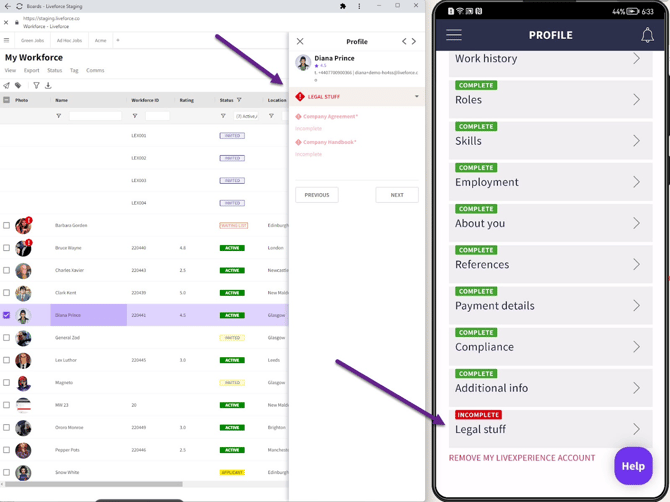This screenshot has width=670, height=502.
Task: Open Bruce Wayne's photo thumbnail
Action: click(23, 248)
